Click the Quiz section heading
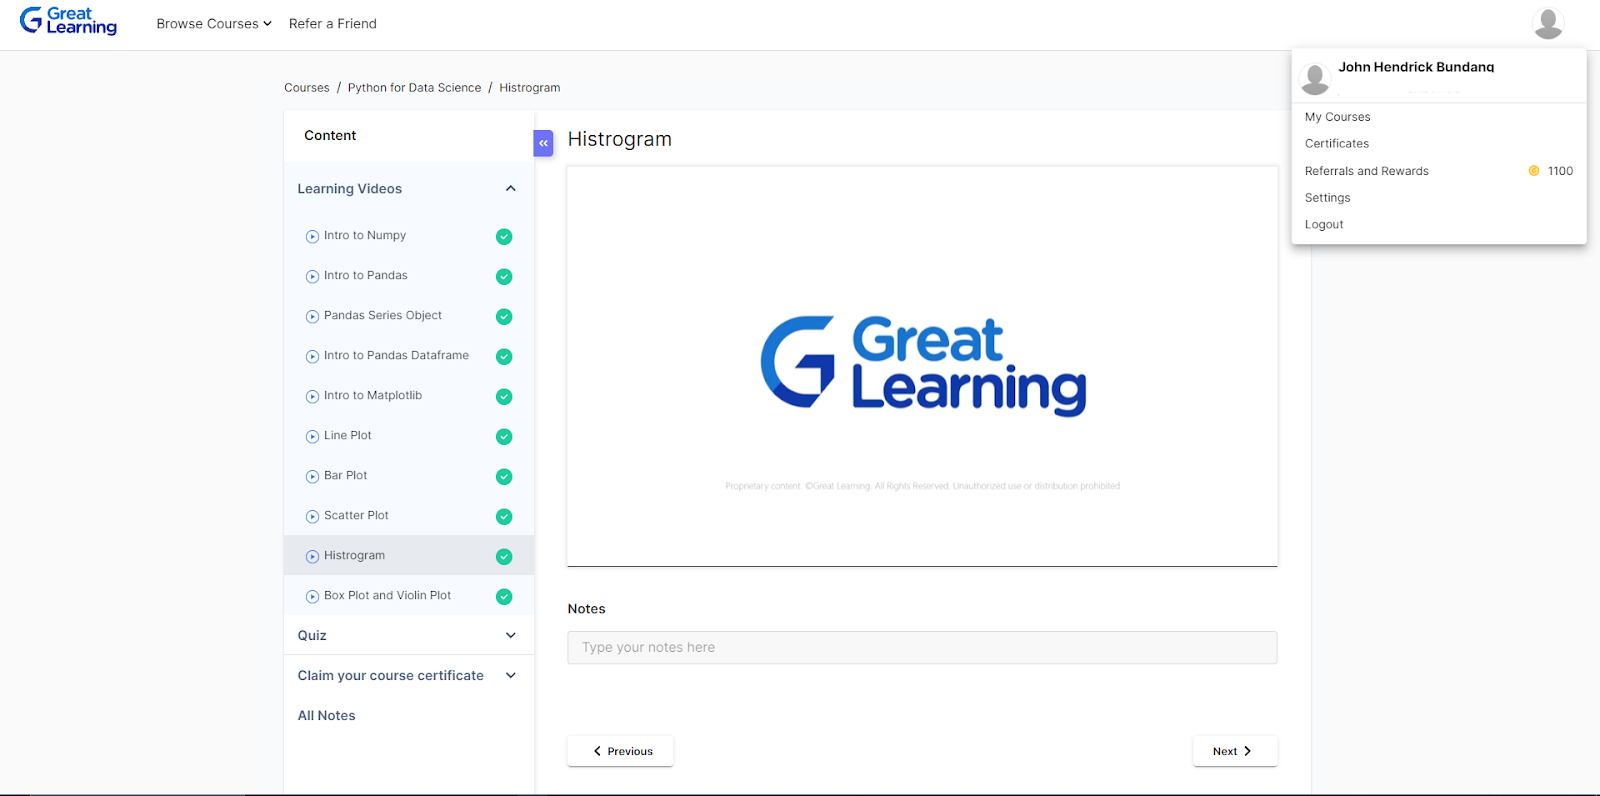Viewport: 1600px width, 796px height. (x=312, y=636)
